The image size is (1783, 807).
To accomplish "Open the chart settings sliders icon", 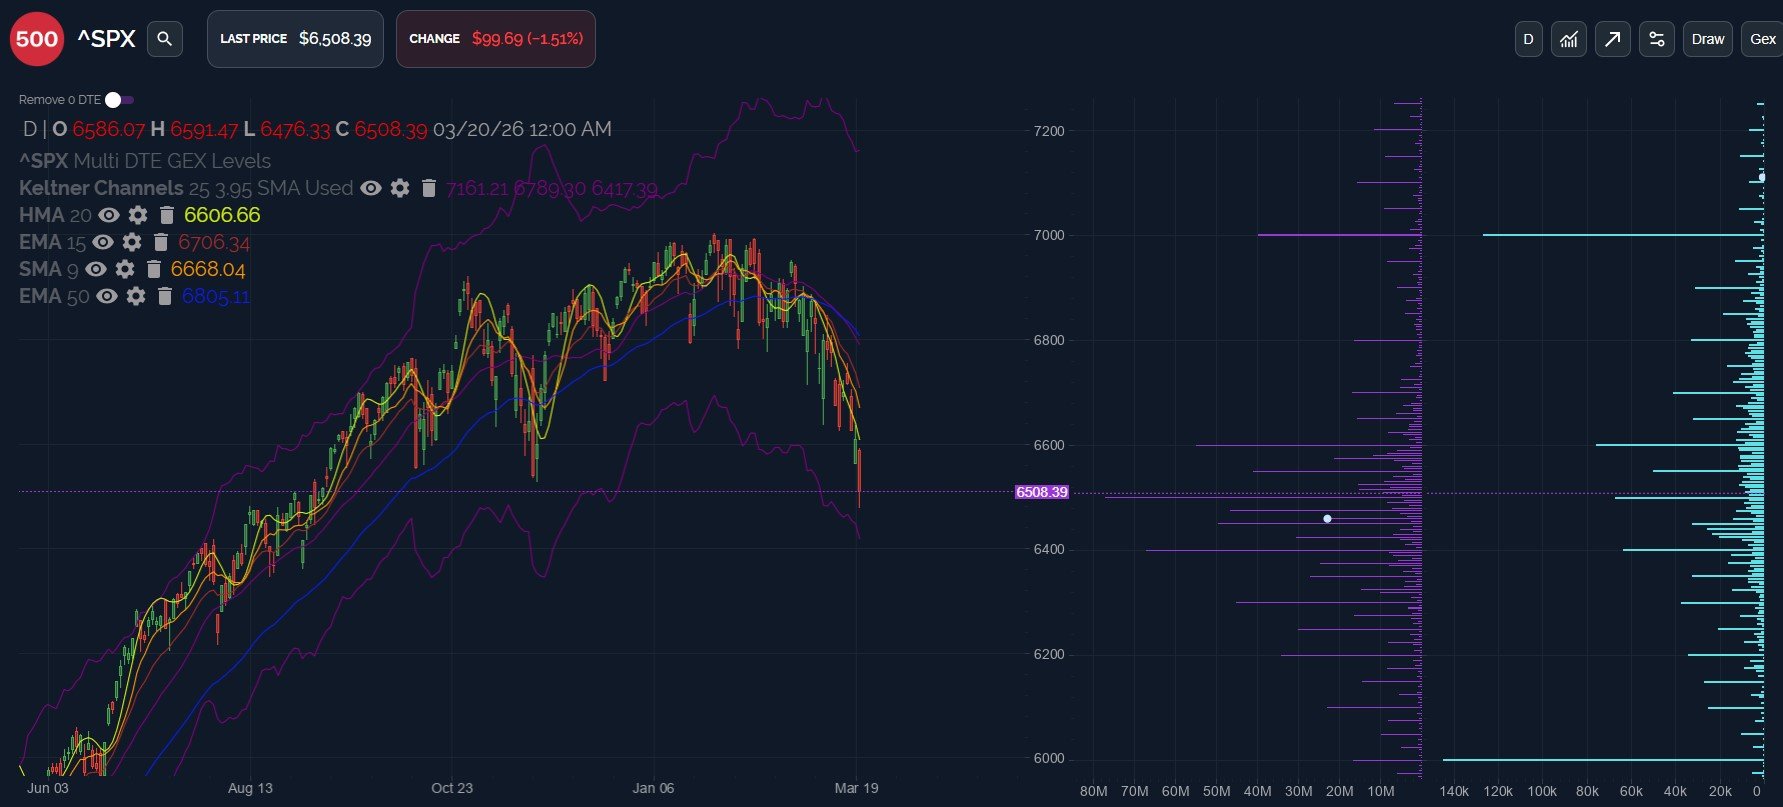I will click(x=1657, y=39).
